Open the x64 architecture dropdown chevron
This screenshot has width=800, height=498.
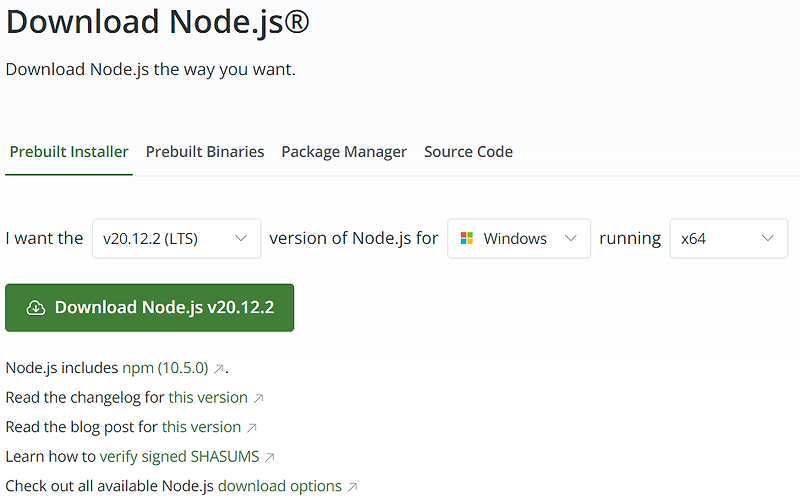tap(768, 238)
